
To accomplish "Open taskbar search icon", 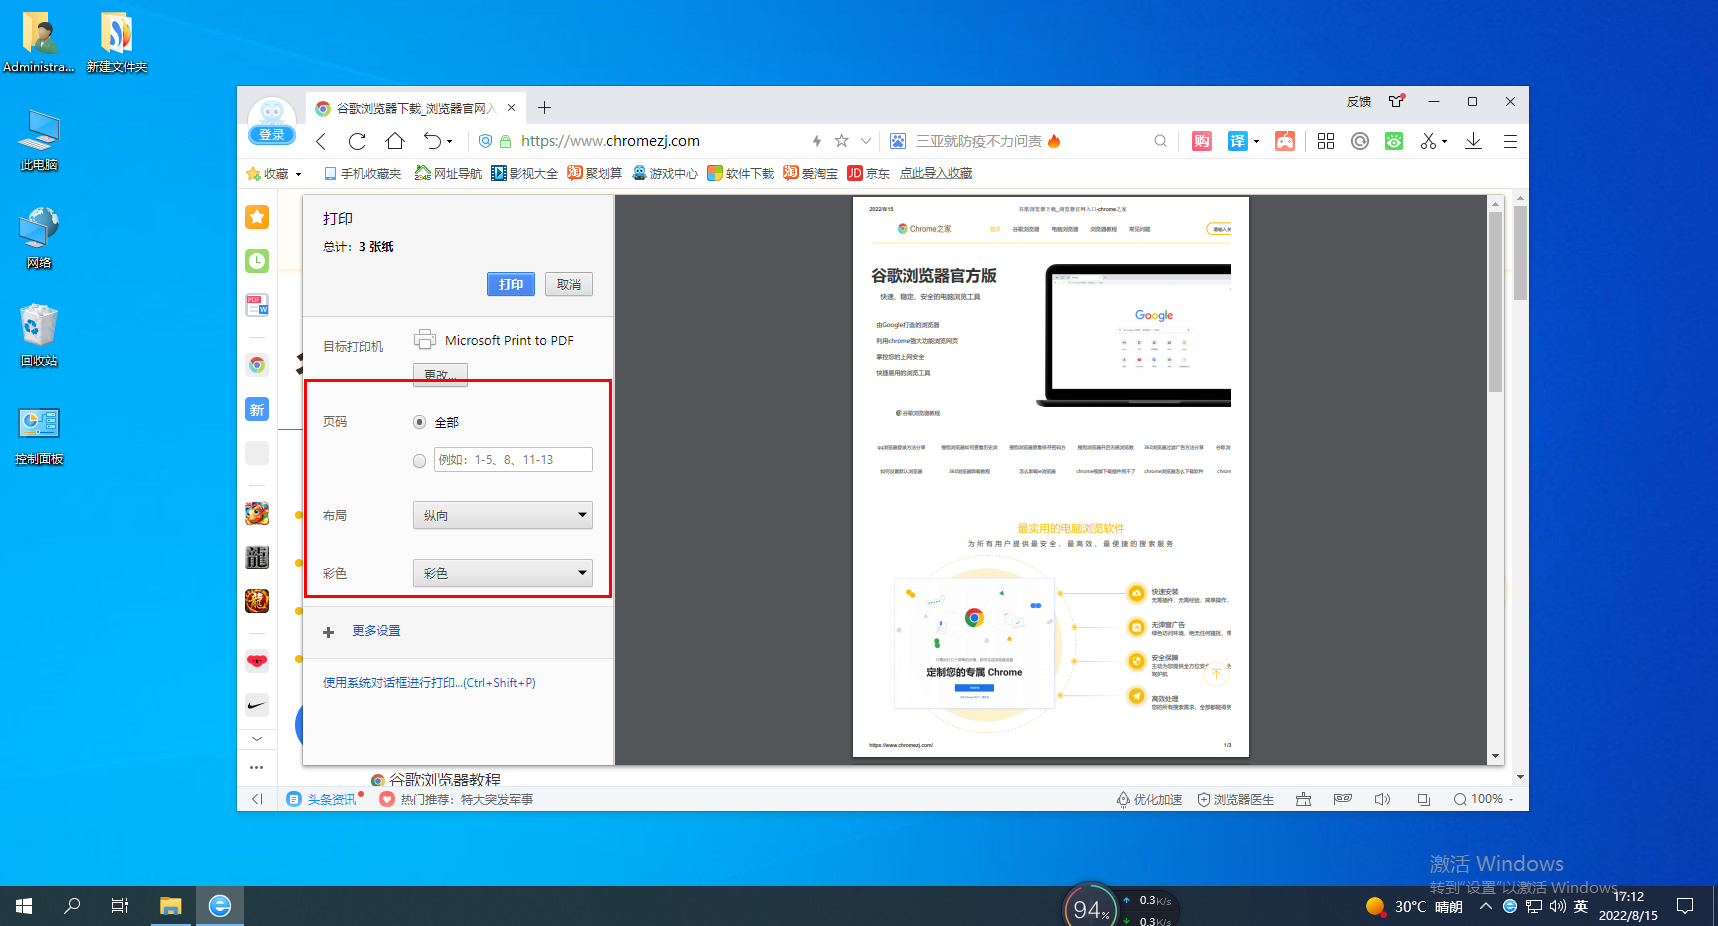I will pyautogui.click(x=72, y=906).
